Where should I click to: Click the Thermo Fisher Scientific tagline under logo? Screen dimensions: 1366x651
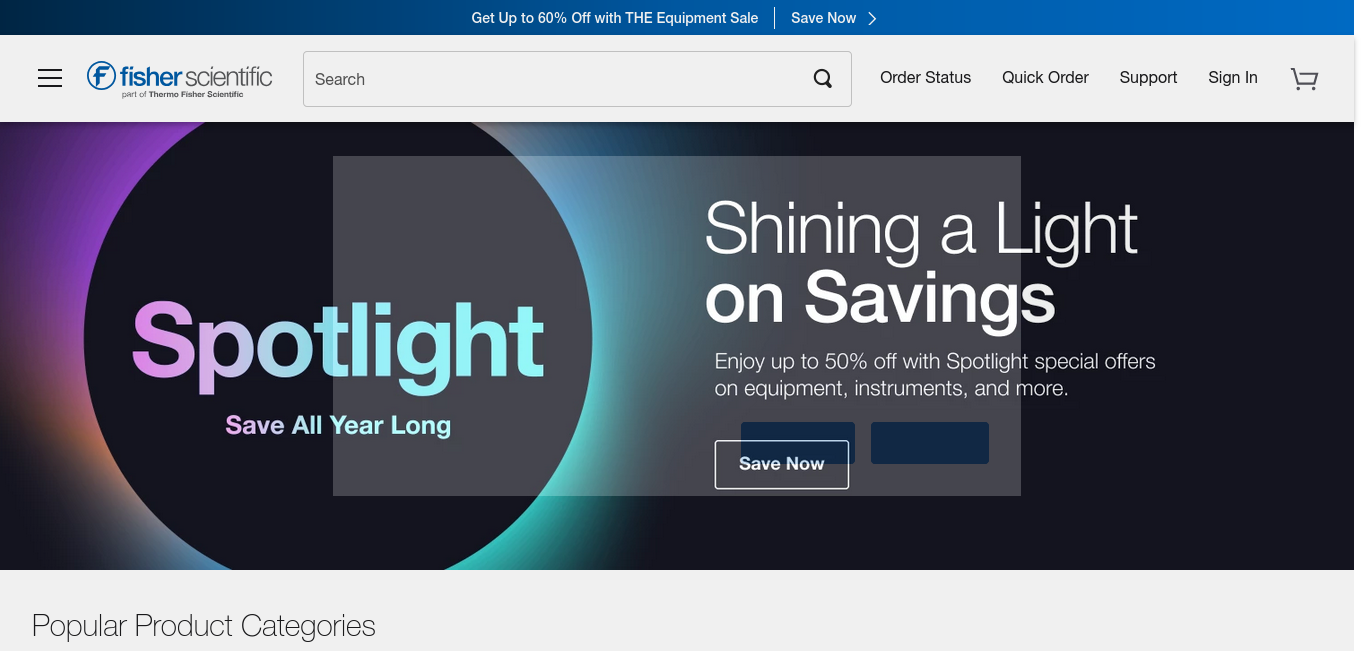coord(183,95)
